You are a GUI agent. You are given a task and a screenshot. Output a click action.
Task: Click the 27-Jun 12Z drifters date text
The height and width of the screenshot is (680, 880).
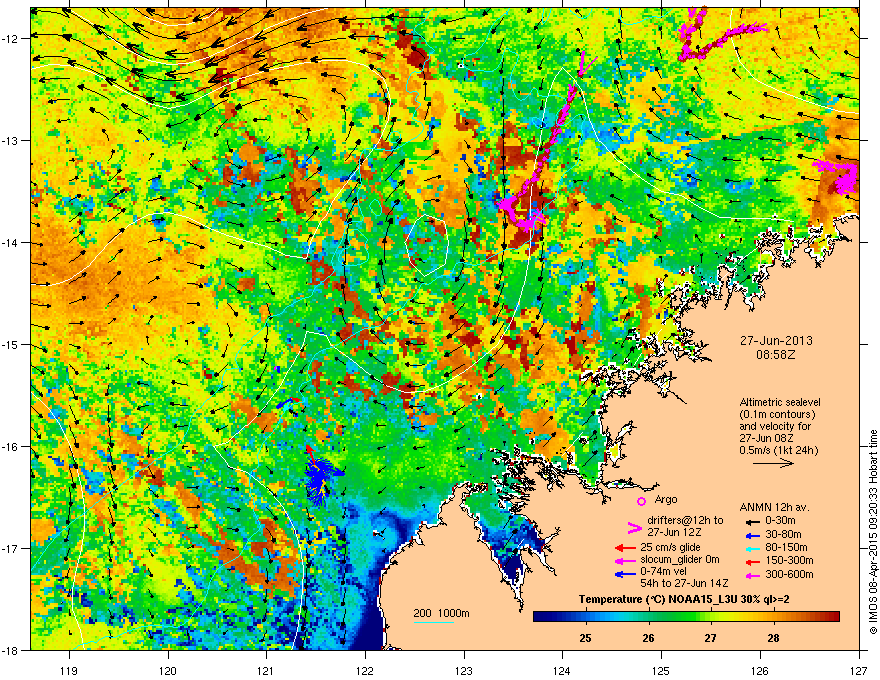click(x=672, y=532)
